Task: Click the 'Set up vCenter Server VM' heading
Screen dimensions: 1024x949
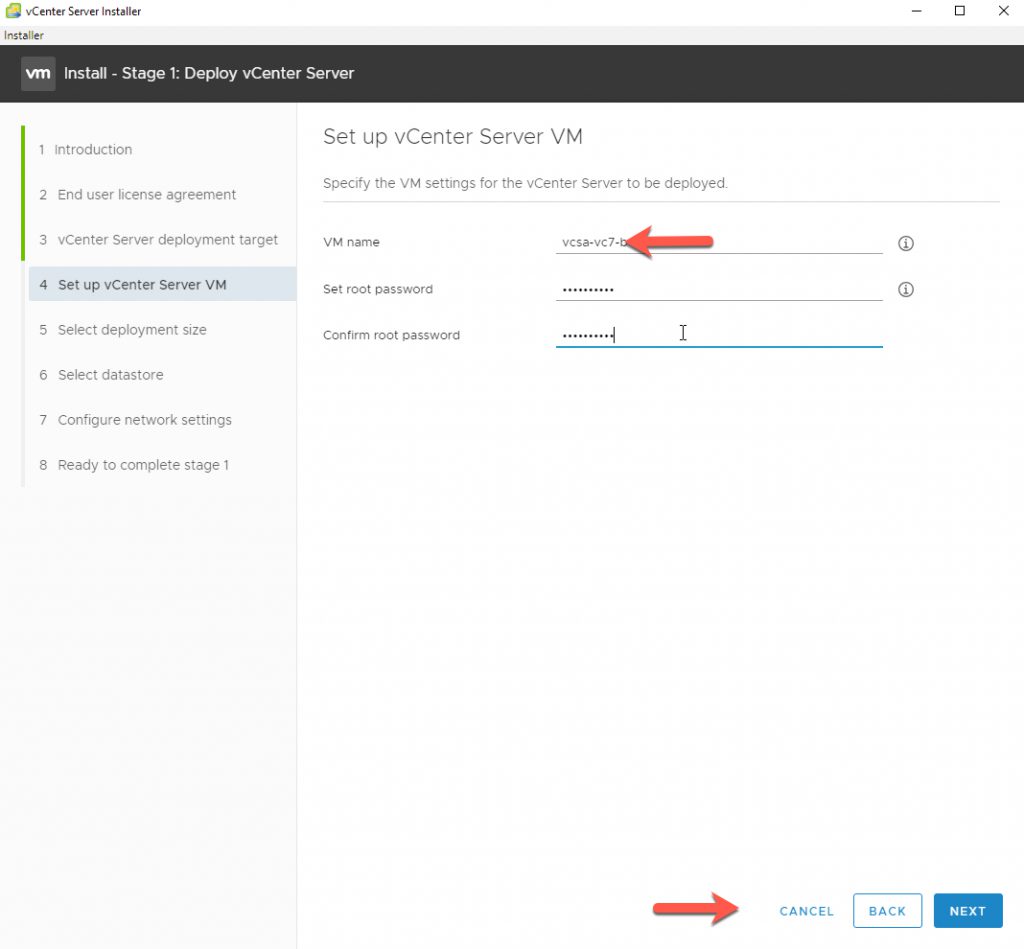Action: [x=453, y=137]
